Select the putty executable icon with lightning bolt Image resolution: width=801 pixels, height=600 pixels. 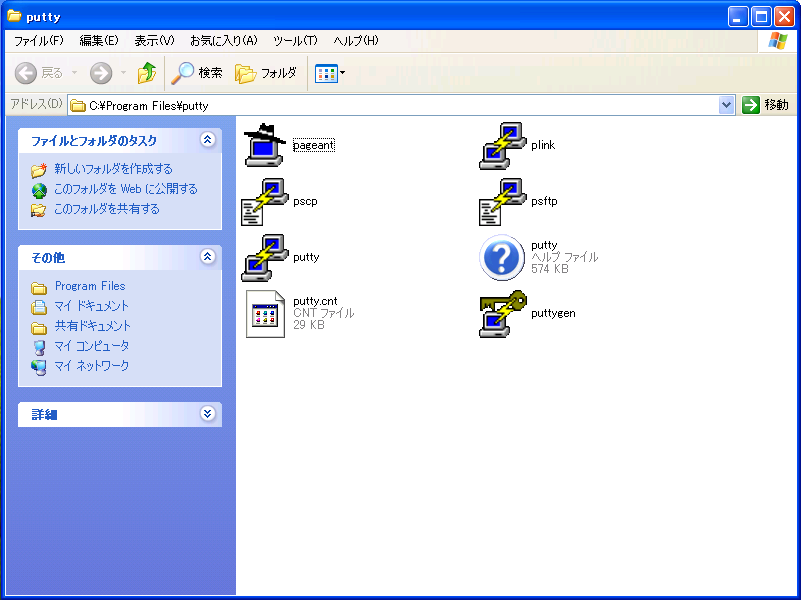265,258
